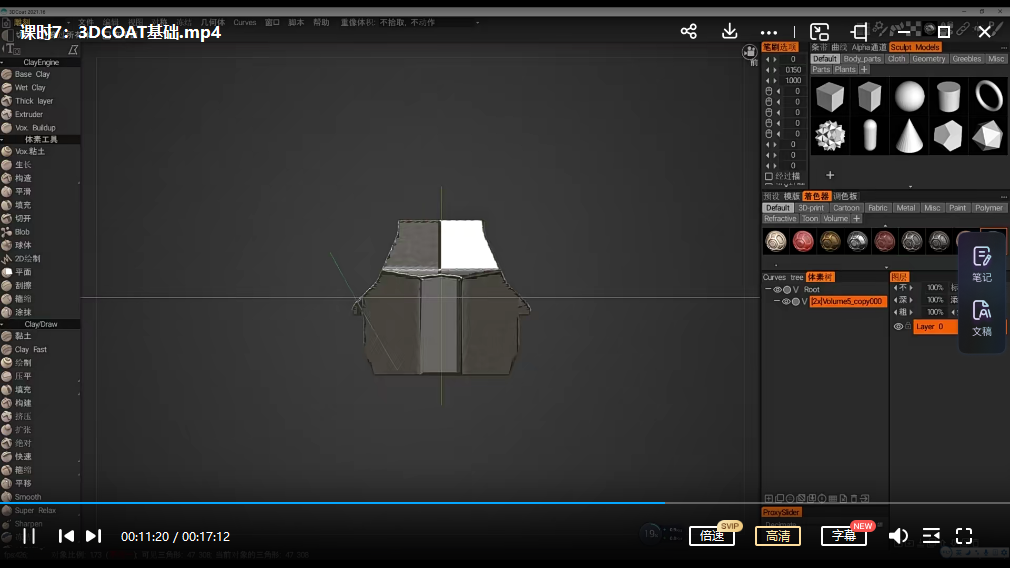Seek on the video progress bar
The image size is (1010, 568).
[505, 502]
